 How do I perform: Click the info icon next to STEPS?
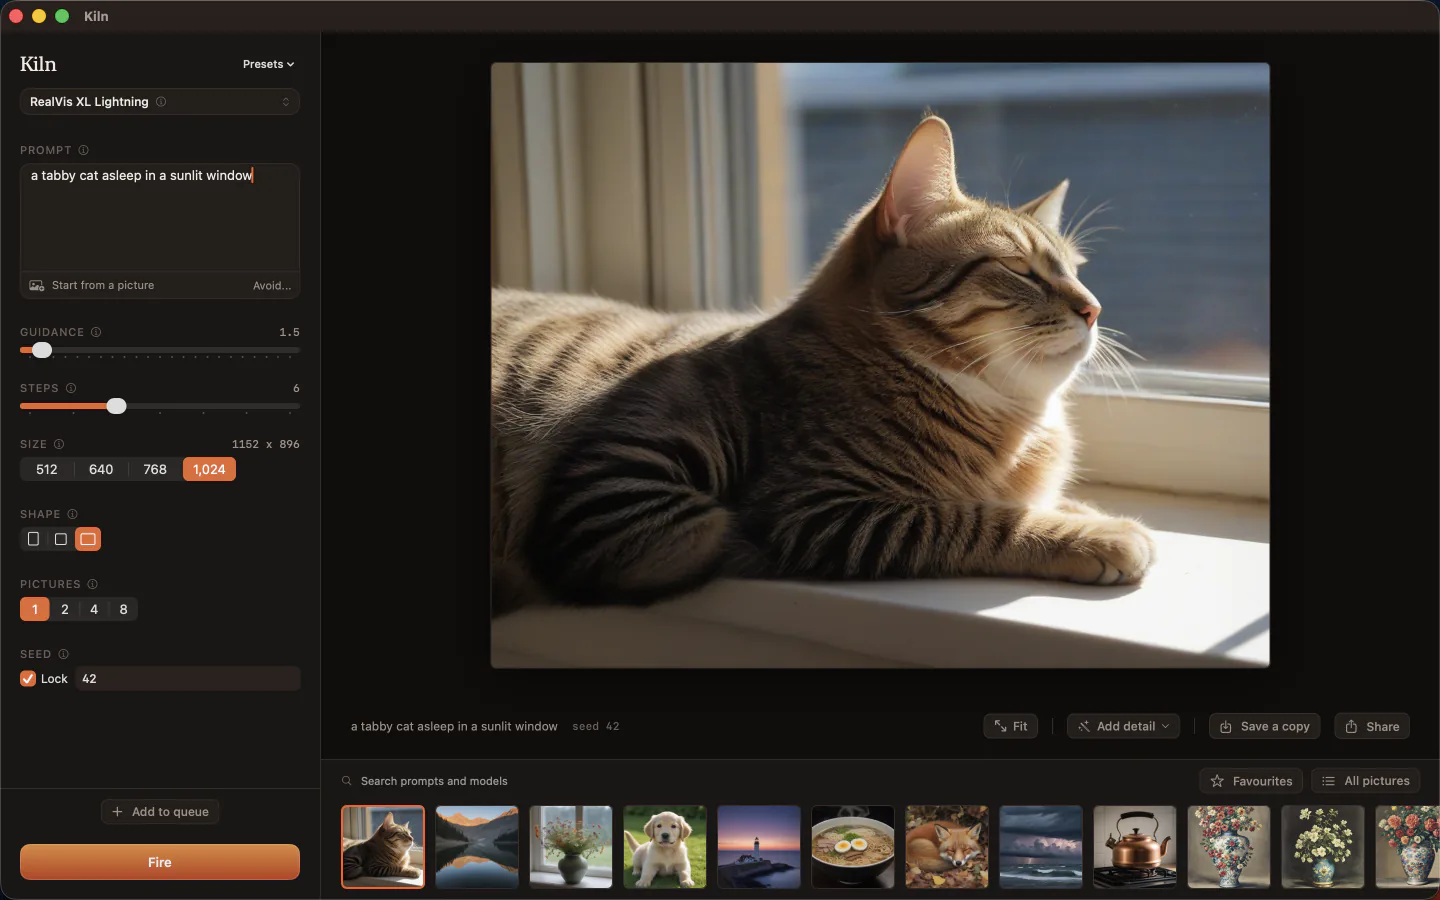click(71, 388)
